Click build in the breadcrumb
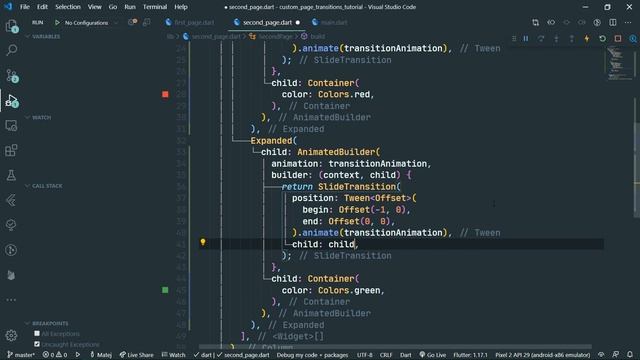640x360 pixels. 318,36
